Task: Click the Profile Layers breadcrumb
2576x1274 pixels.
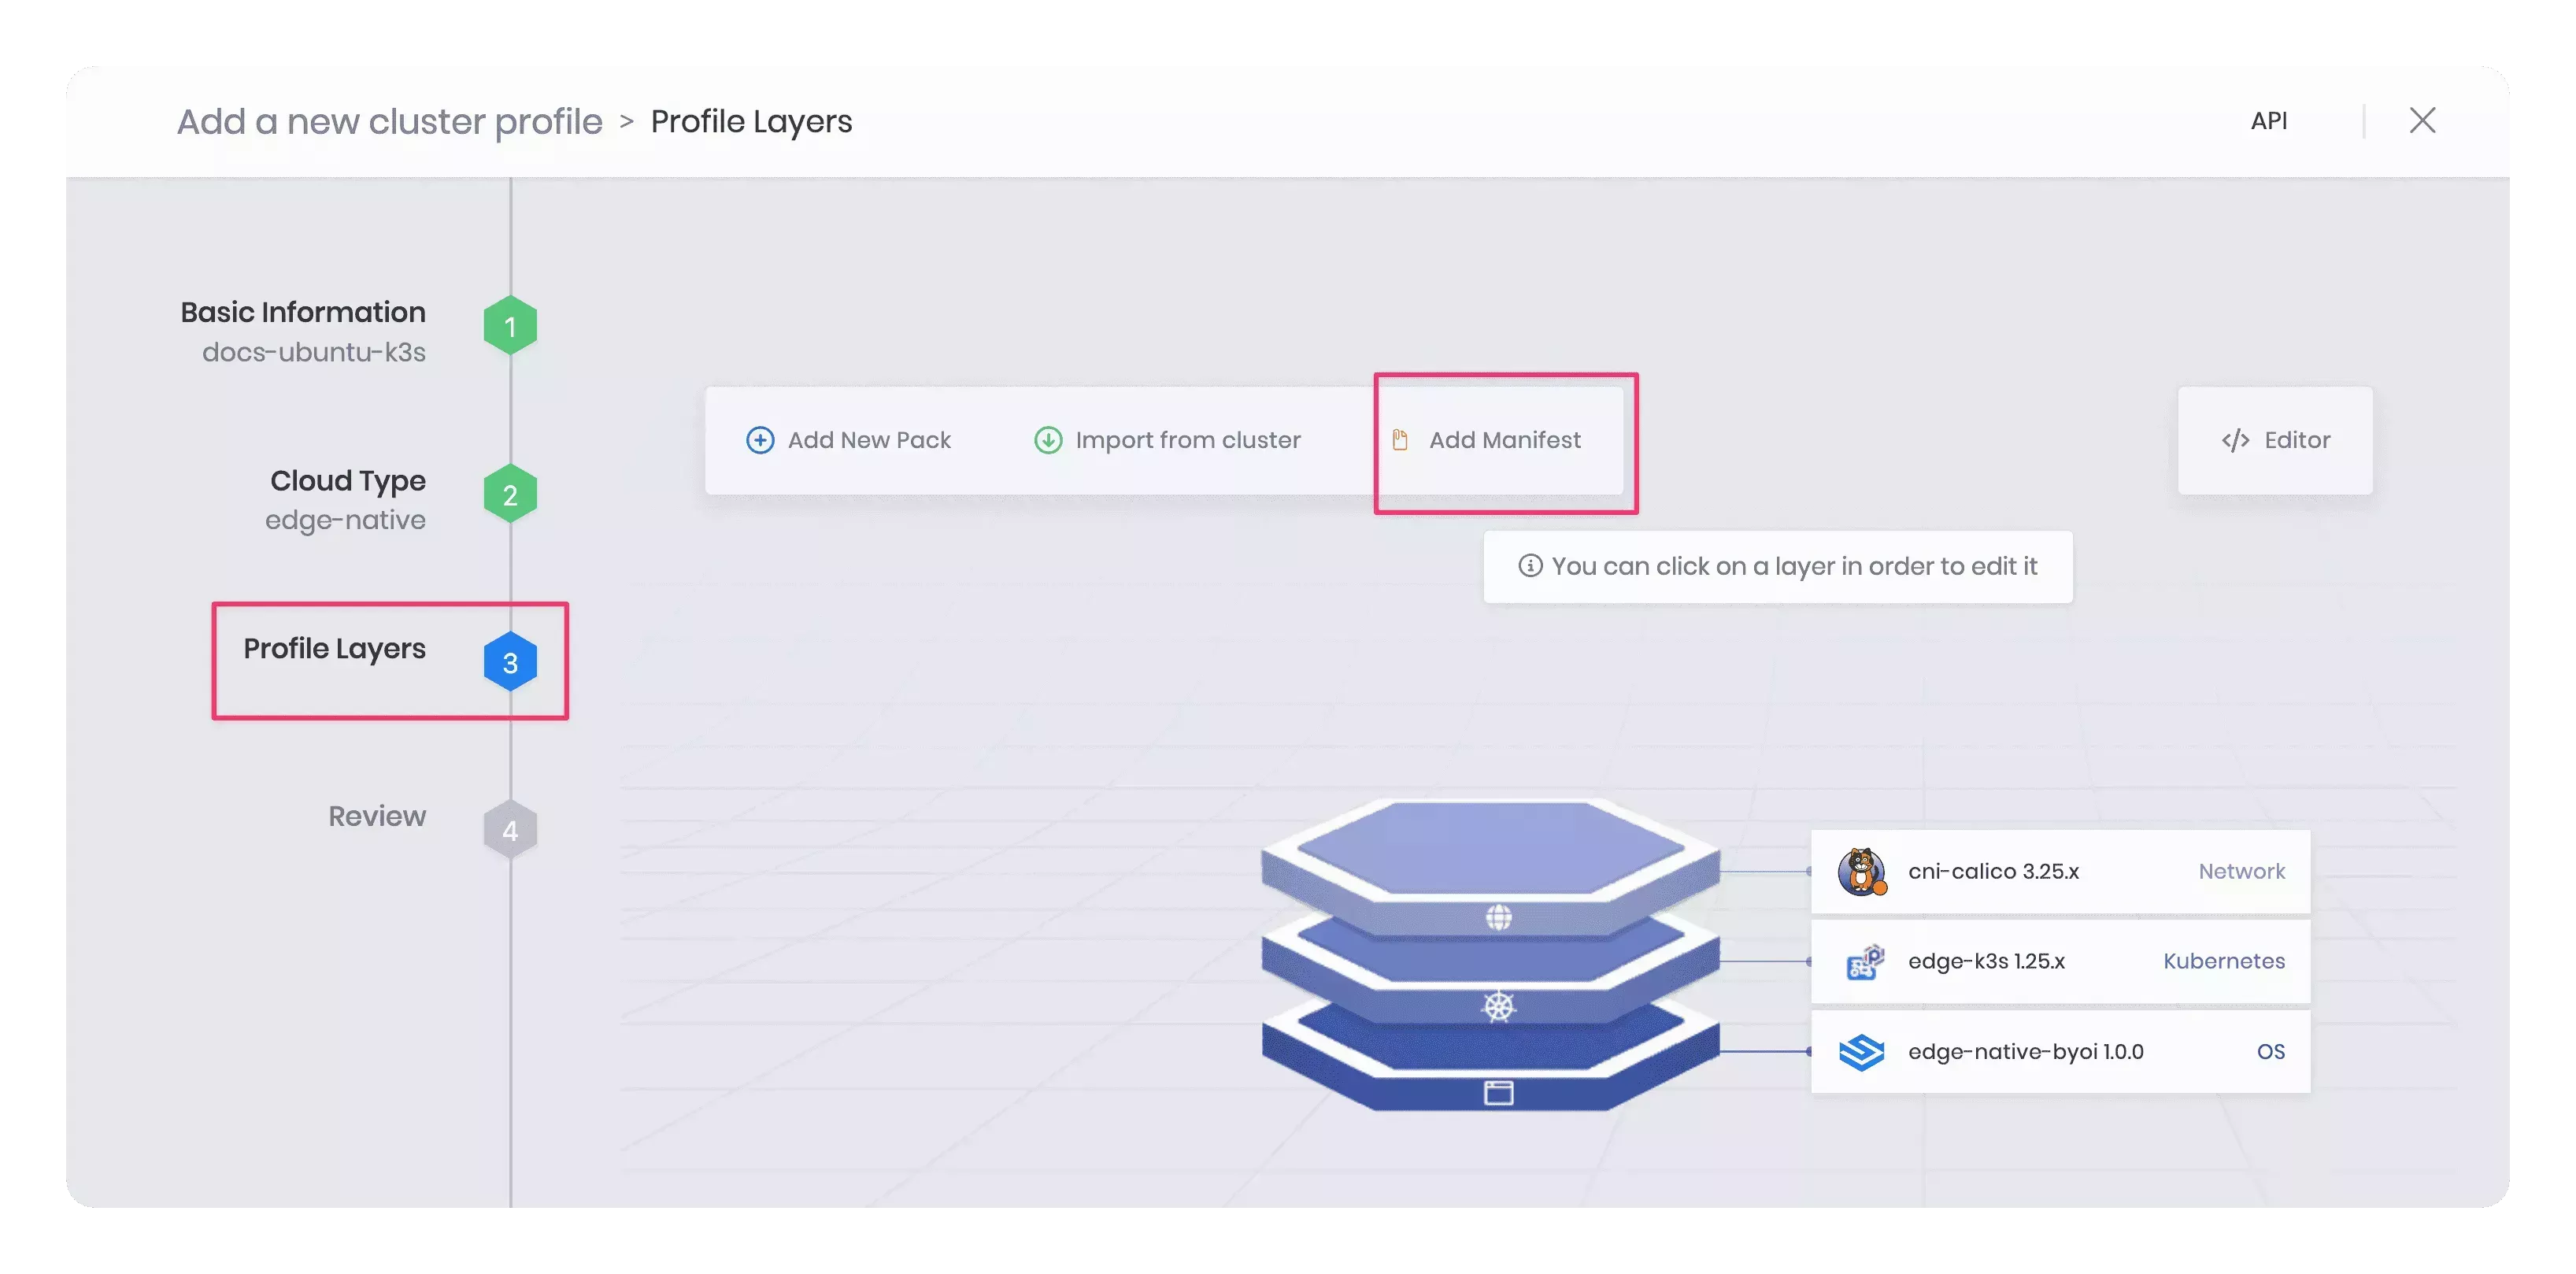Action: click(751, 120)
